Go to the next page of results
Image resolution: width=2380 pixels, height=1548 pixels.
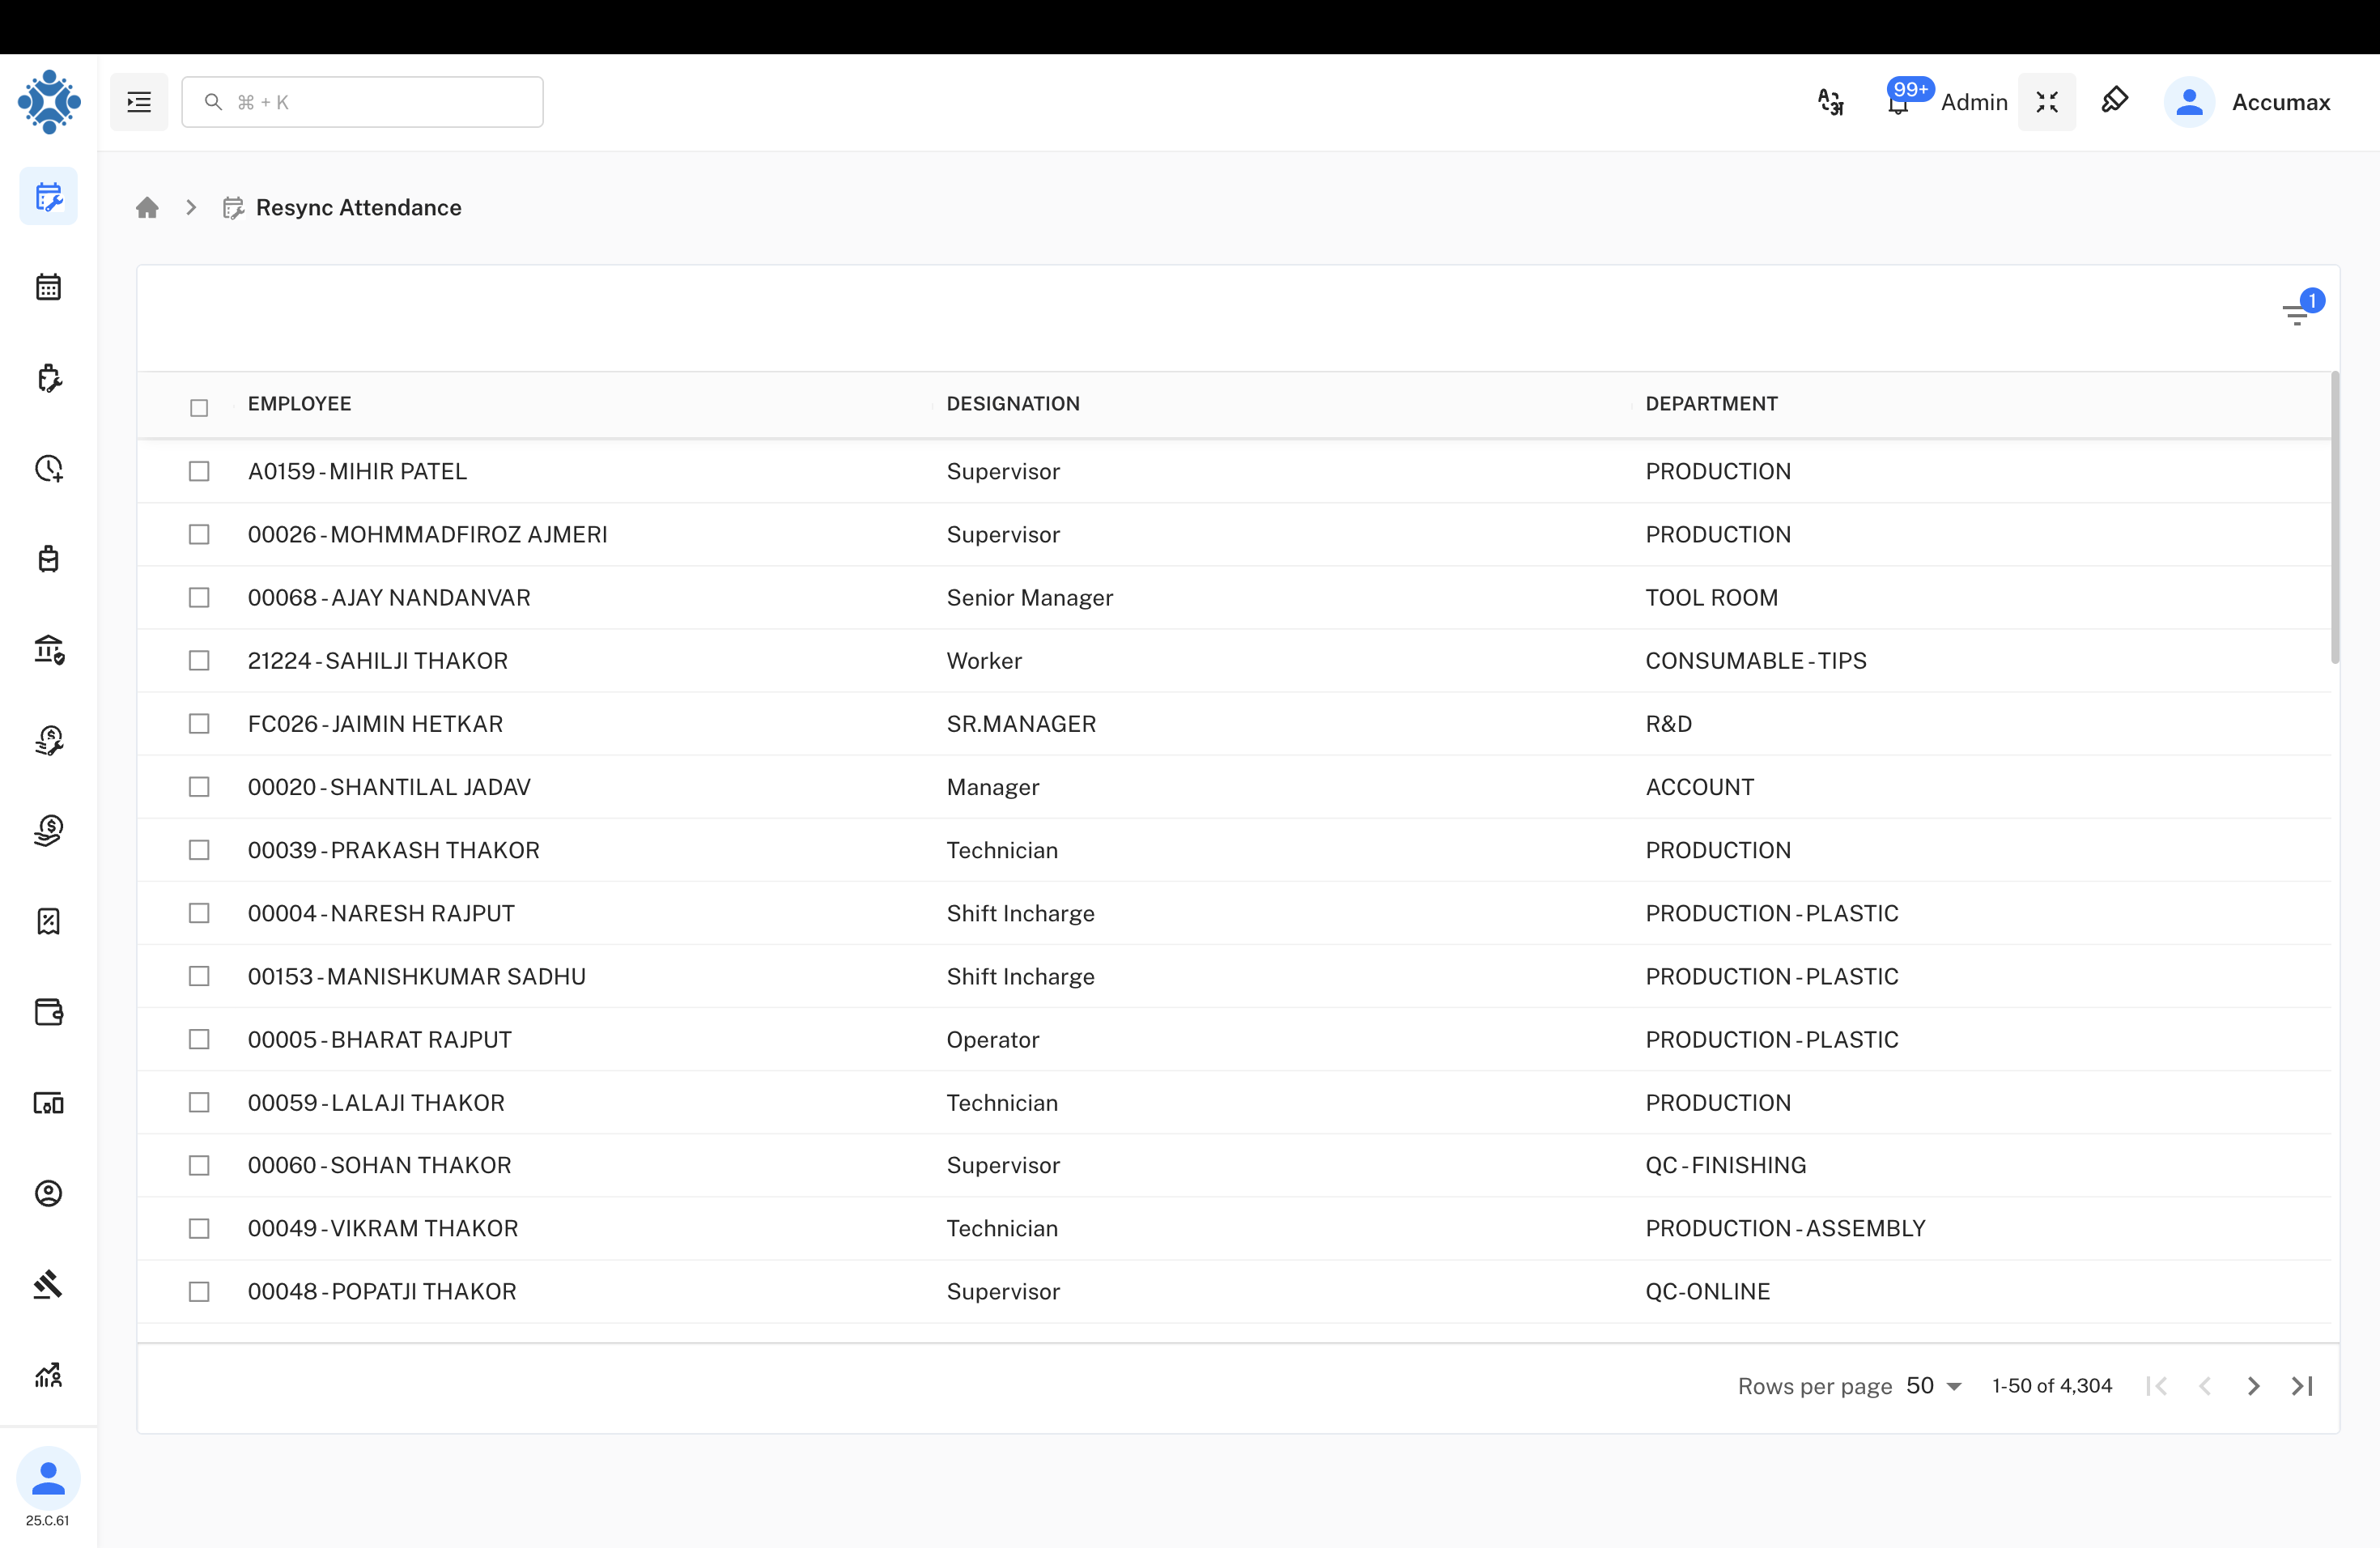point(2253,1385)
